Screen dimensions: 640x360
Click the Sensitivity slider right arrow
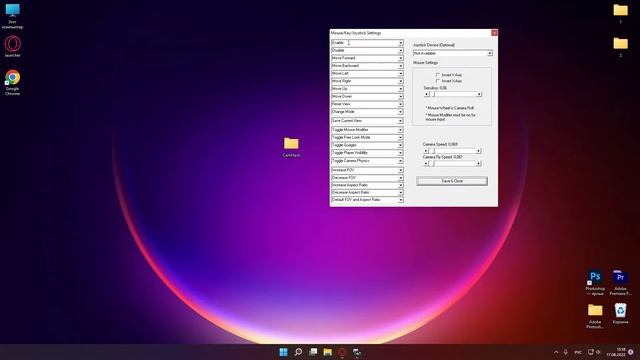point(479,94)
